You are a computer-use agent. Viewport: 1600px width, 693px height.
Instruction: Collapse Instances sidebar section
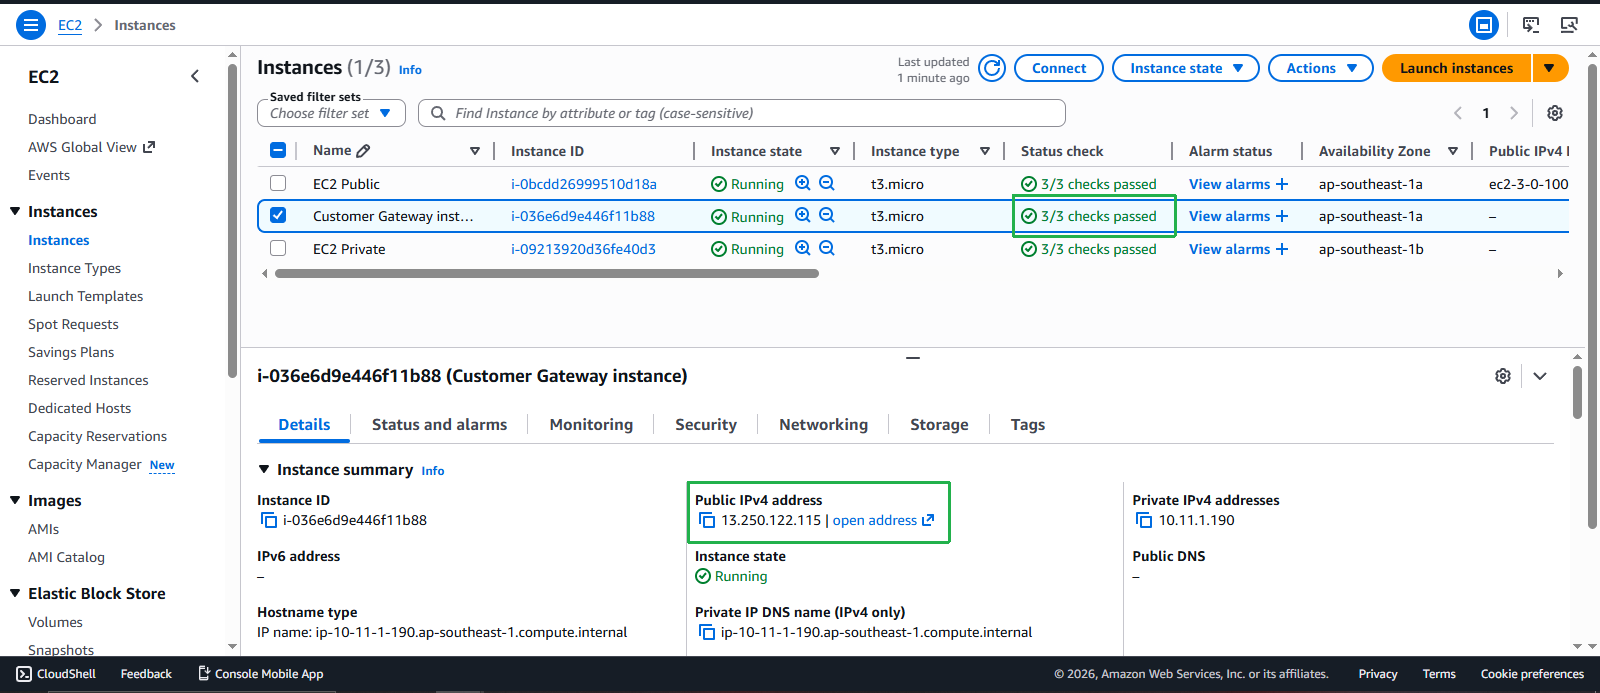15,211
